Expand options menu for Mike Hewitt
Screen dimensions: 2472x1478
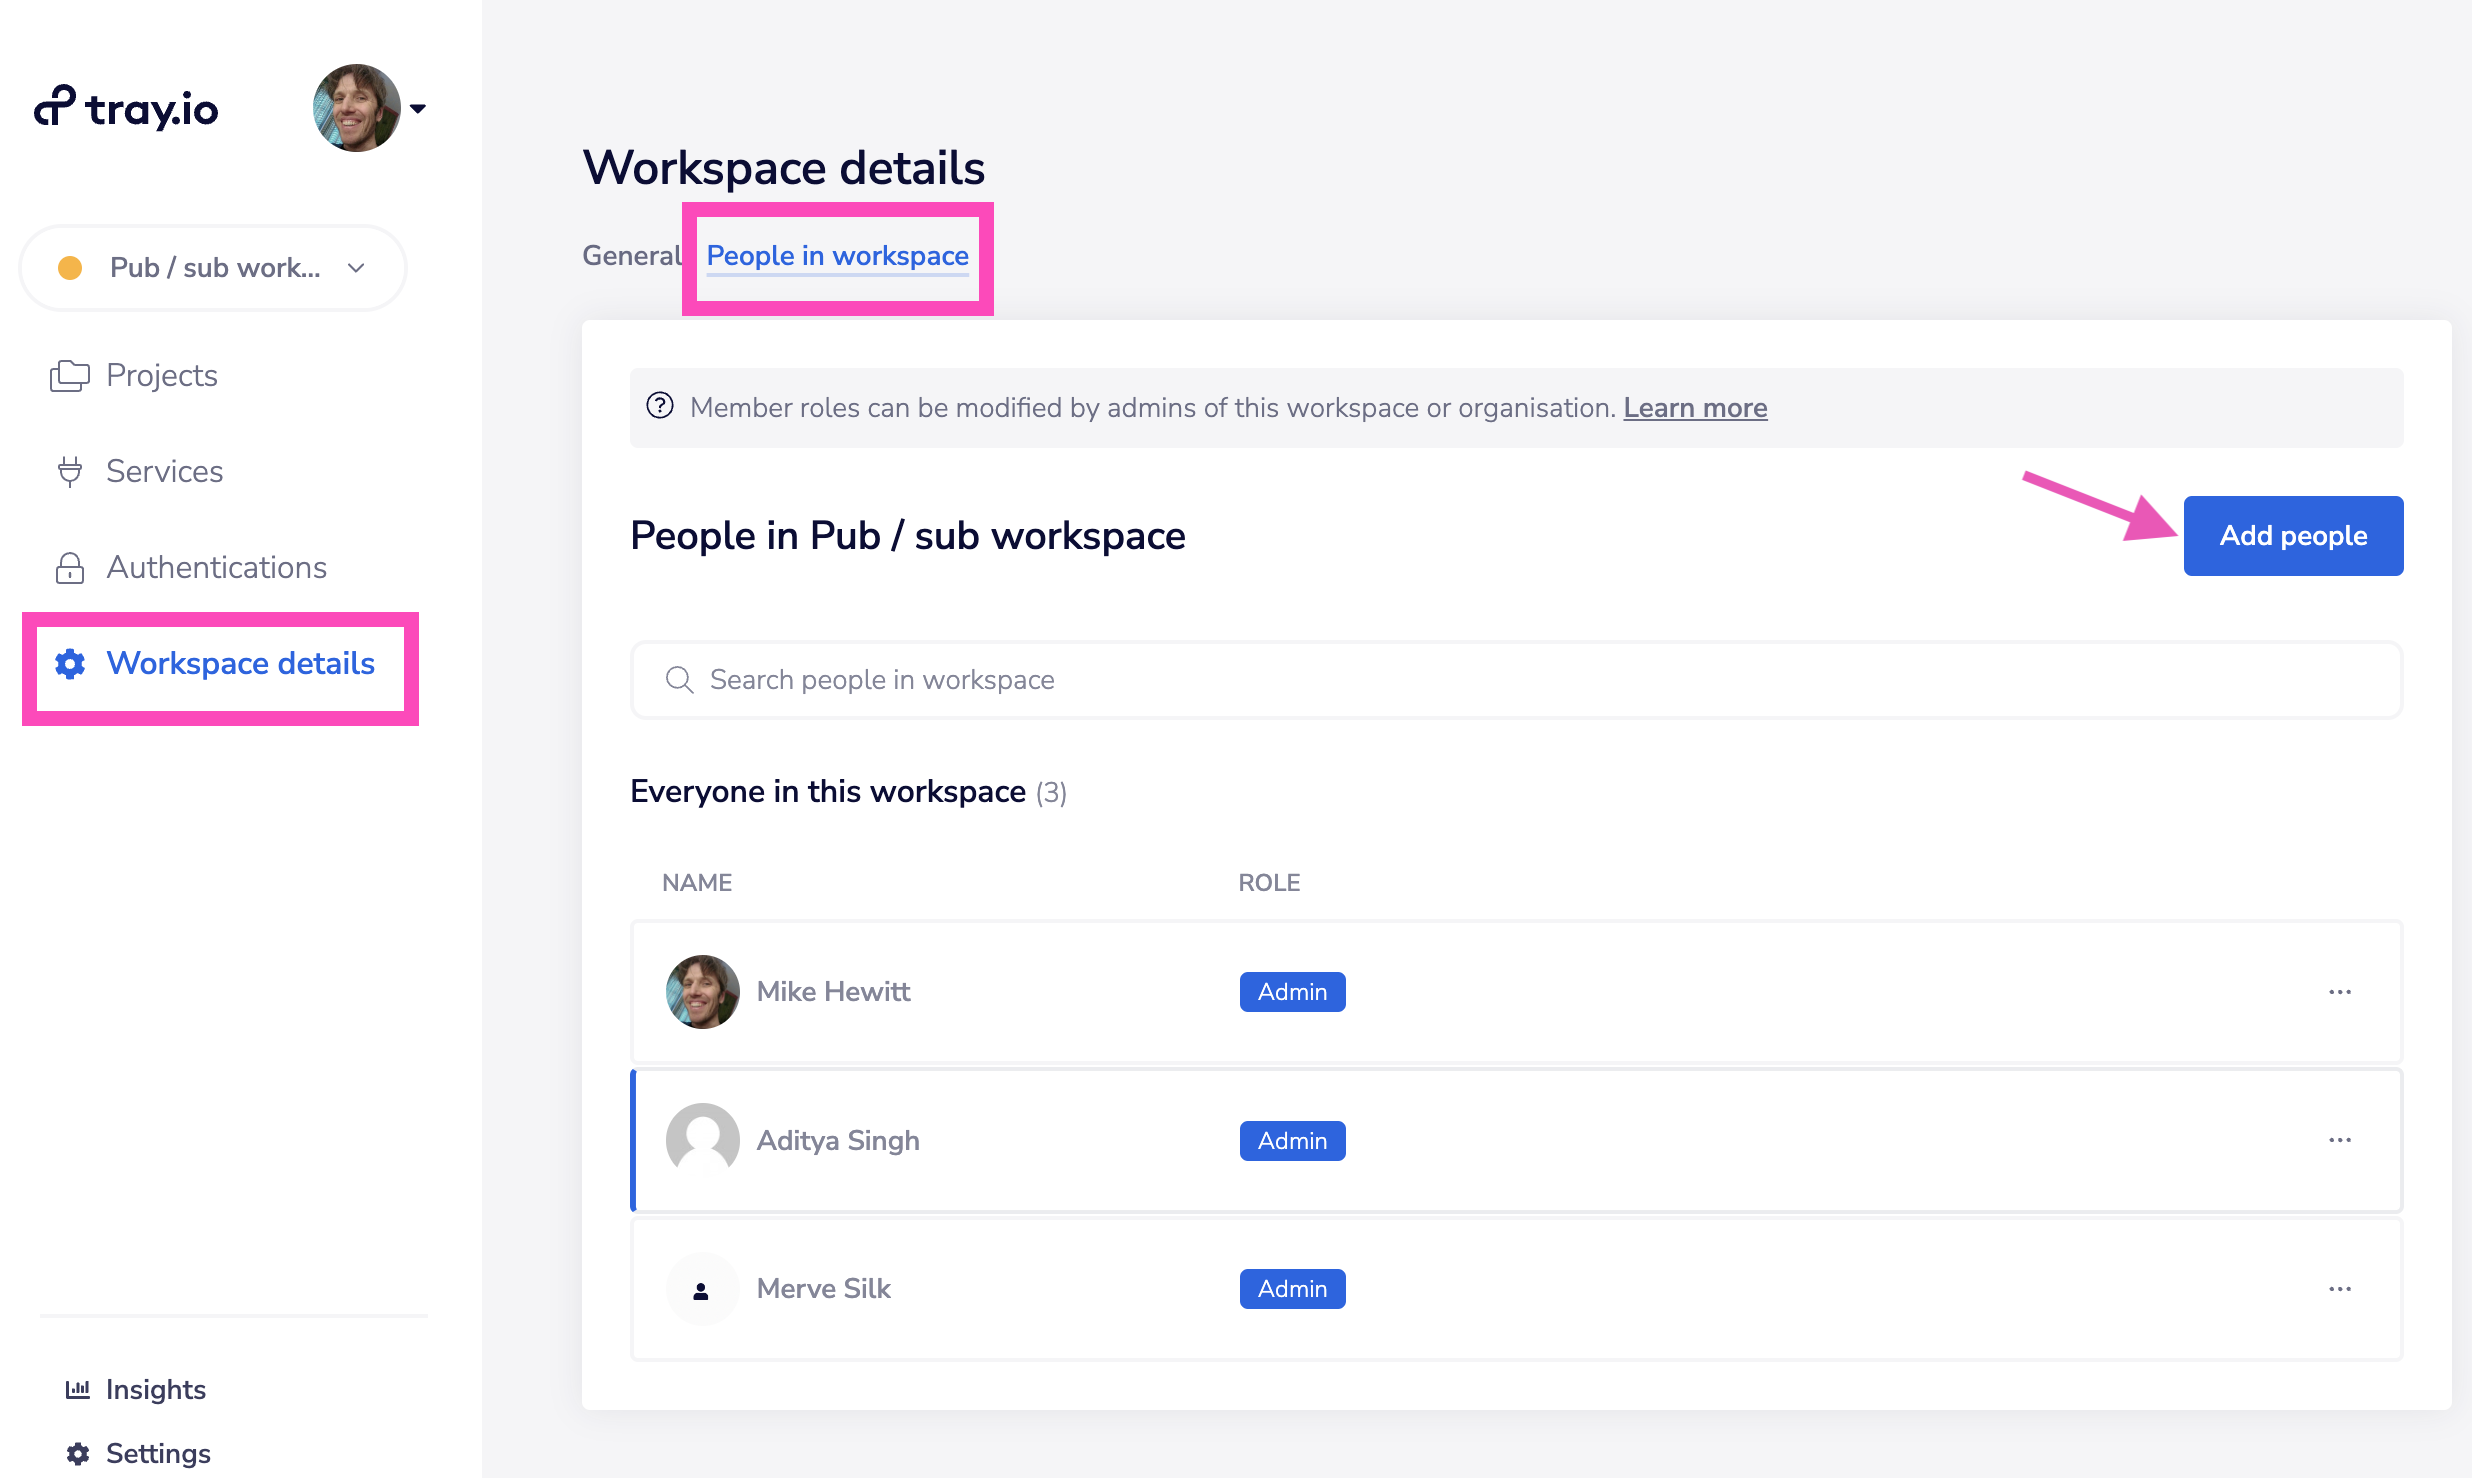coord(2340,989)
